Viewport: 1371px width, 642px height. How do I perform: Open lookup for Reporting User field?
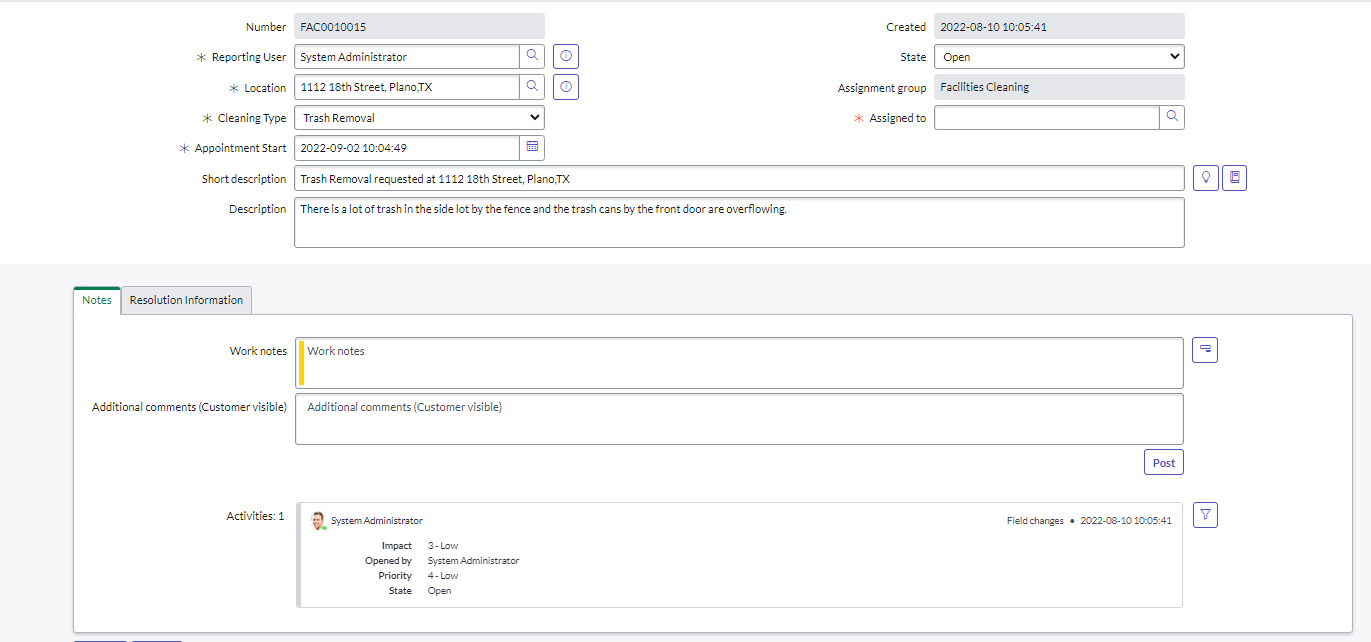(x=532, y=56)
